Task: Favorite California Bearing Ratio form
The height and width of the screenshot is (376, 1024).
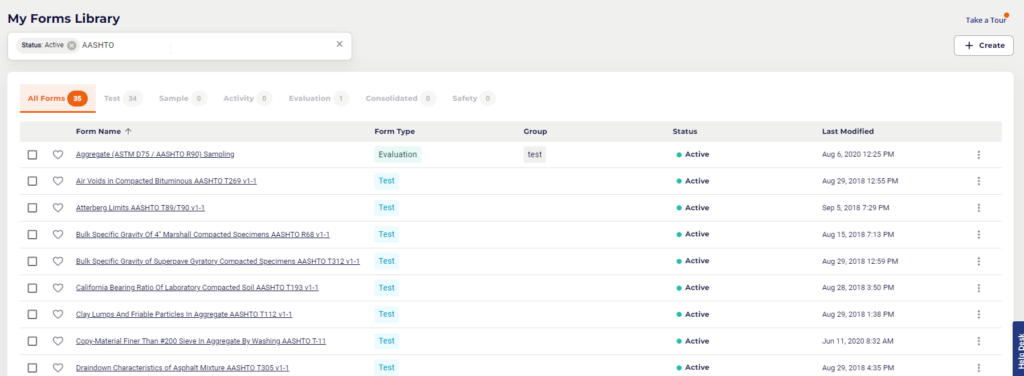Action: pyautogui.click(x=57, y=287)
